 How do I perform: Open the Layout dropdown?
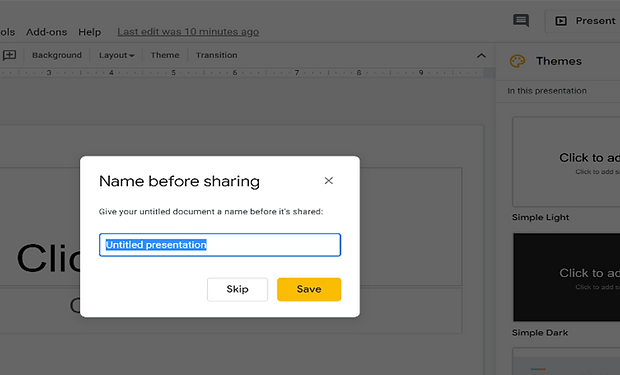pos(116,55)
